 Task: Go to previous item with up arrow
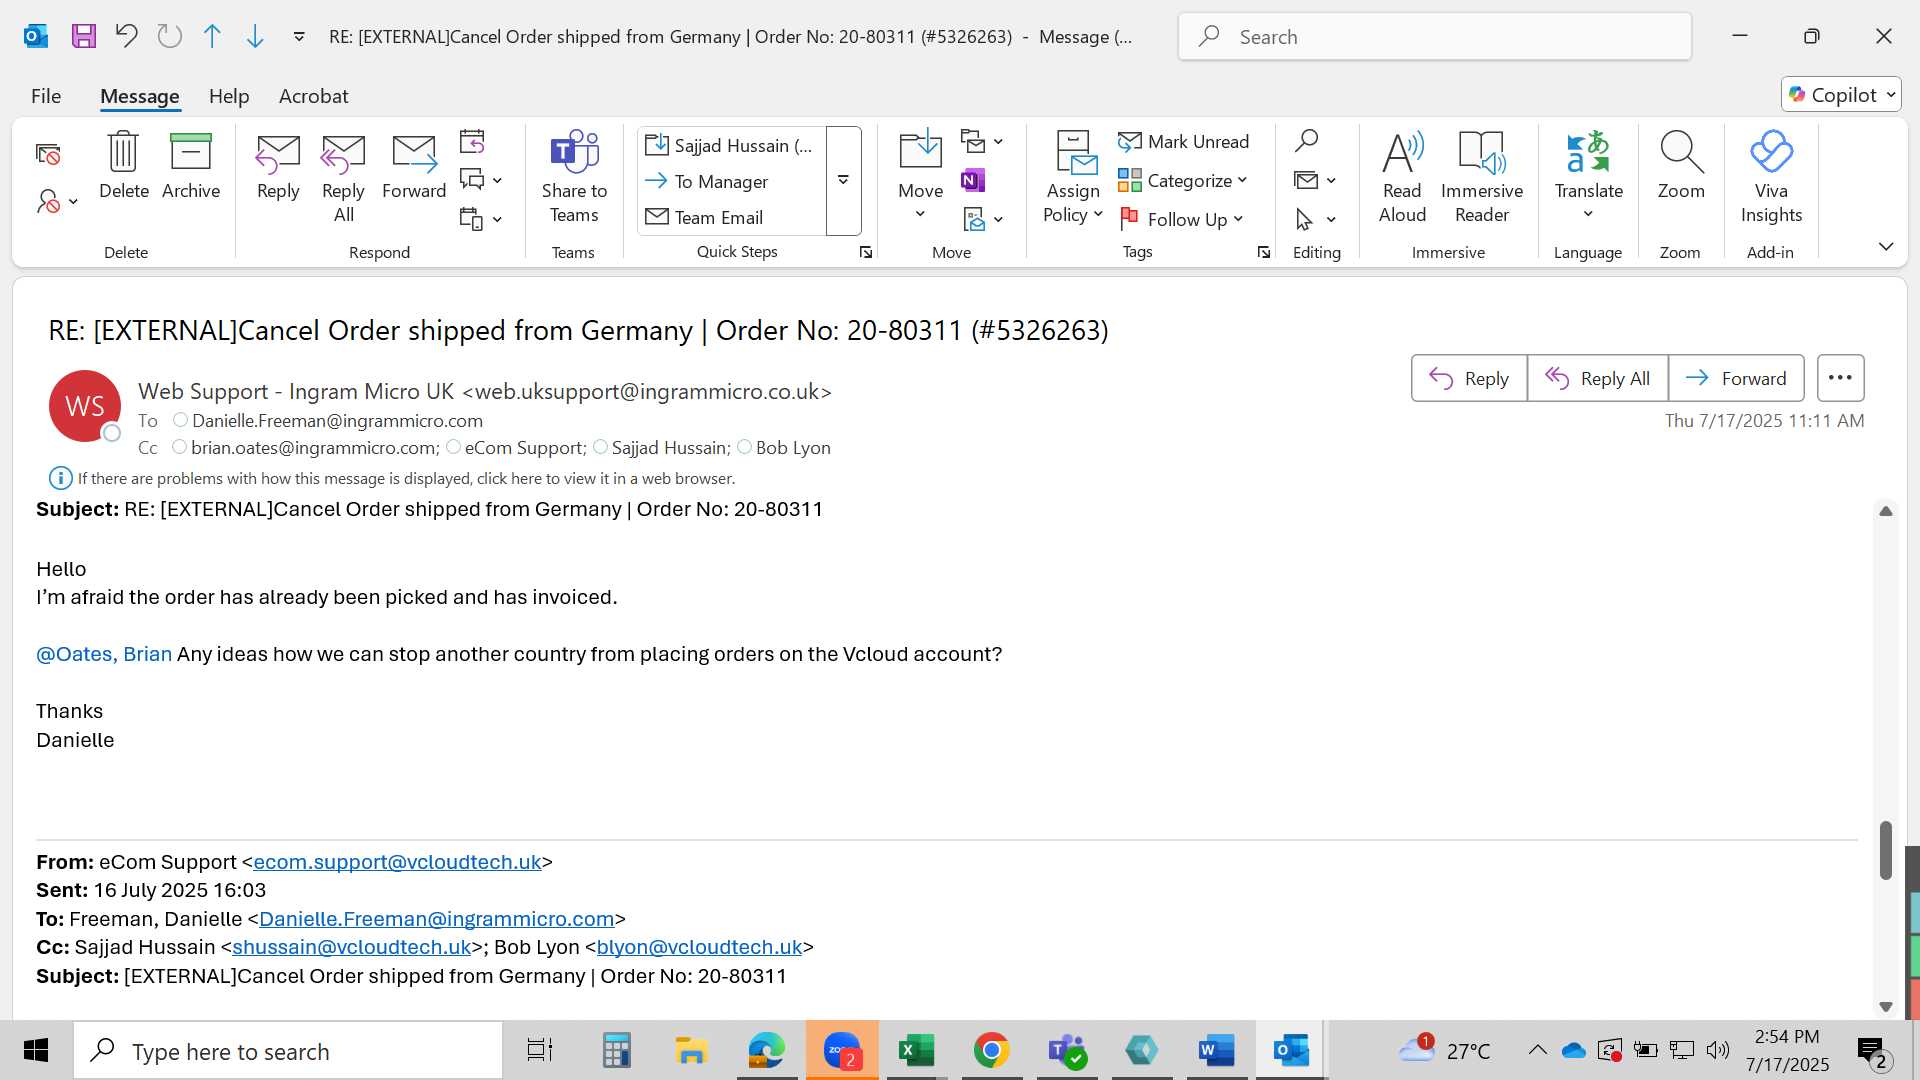coord(212,37)
